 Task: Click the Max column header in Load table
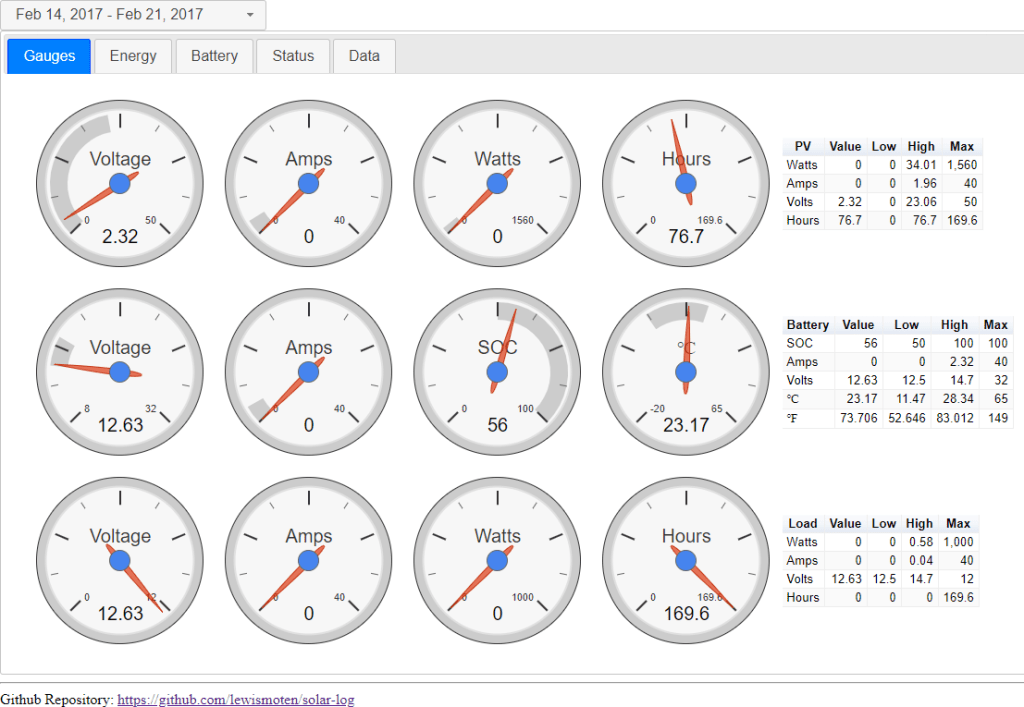[958, 523]
